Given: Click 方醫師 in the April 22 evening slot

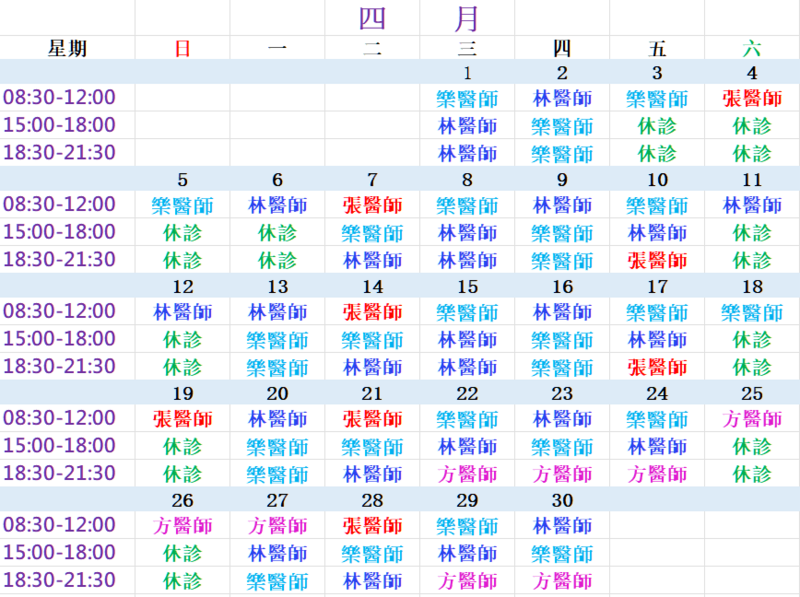Looking at the screenshot, I should 467,473.
